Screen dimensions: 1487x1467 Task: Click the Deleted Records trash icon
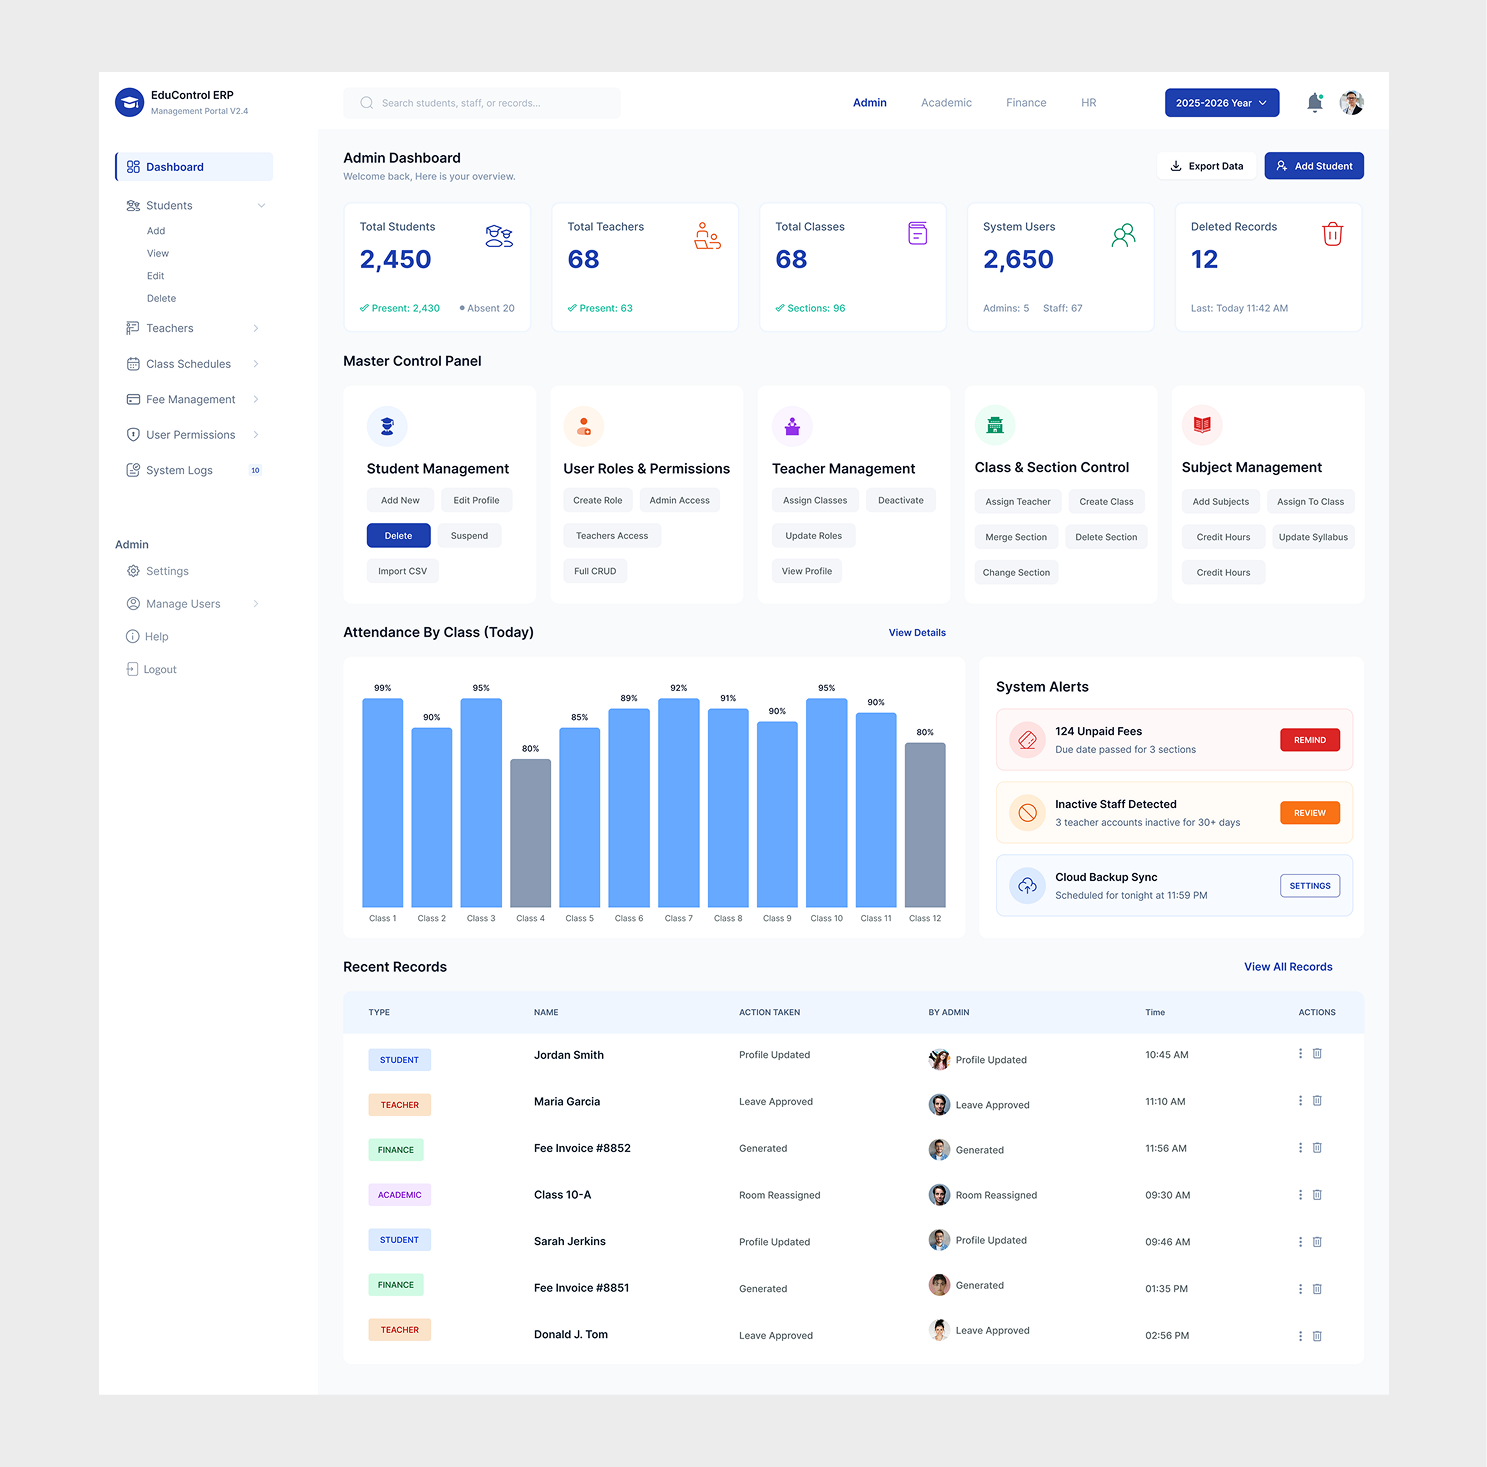1332,234
